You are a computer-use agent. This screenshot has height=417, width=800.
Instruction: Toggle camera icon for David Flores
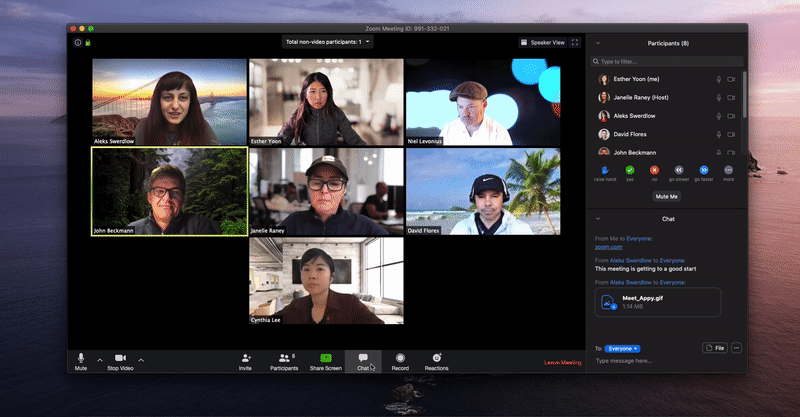(x=731, y=134)
